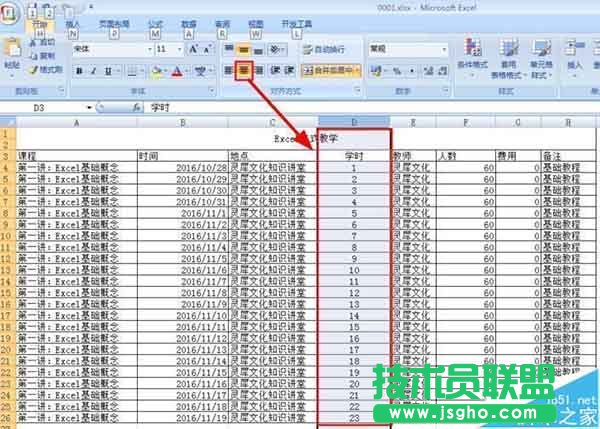600x429 pixels.
Task: Expand the underline style arrow
Action: coord(118,71)
